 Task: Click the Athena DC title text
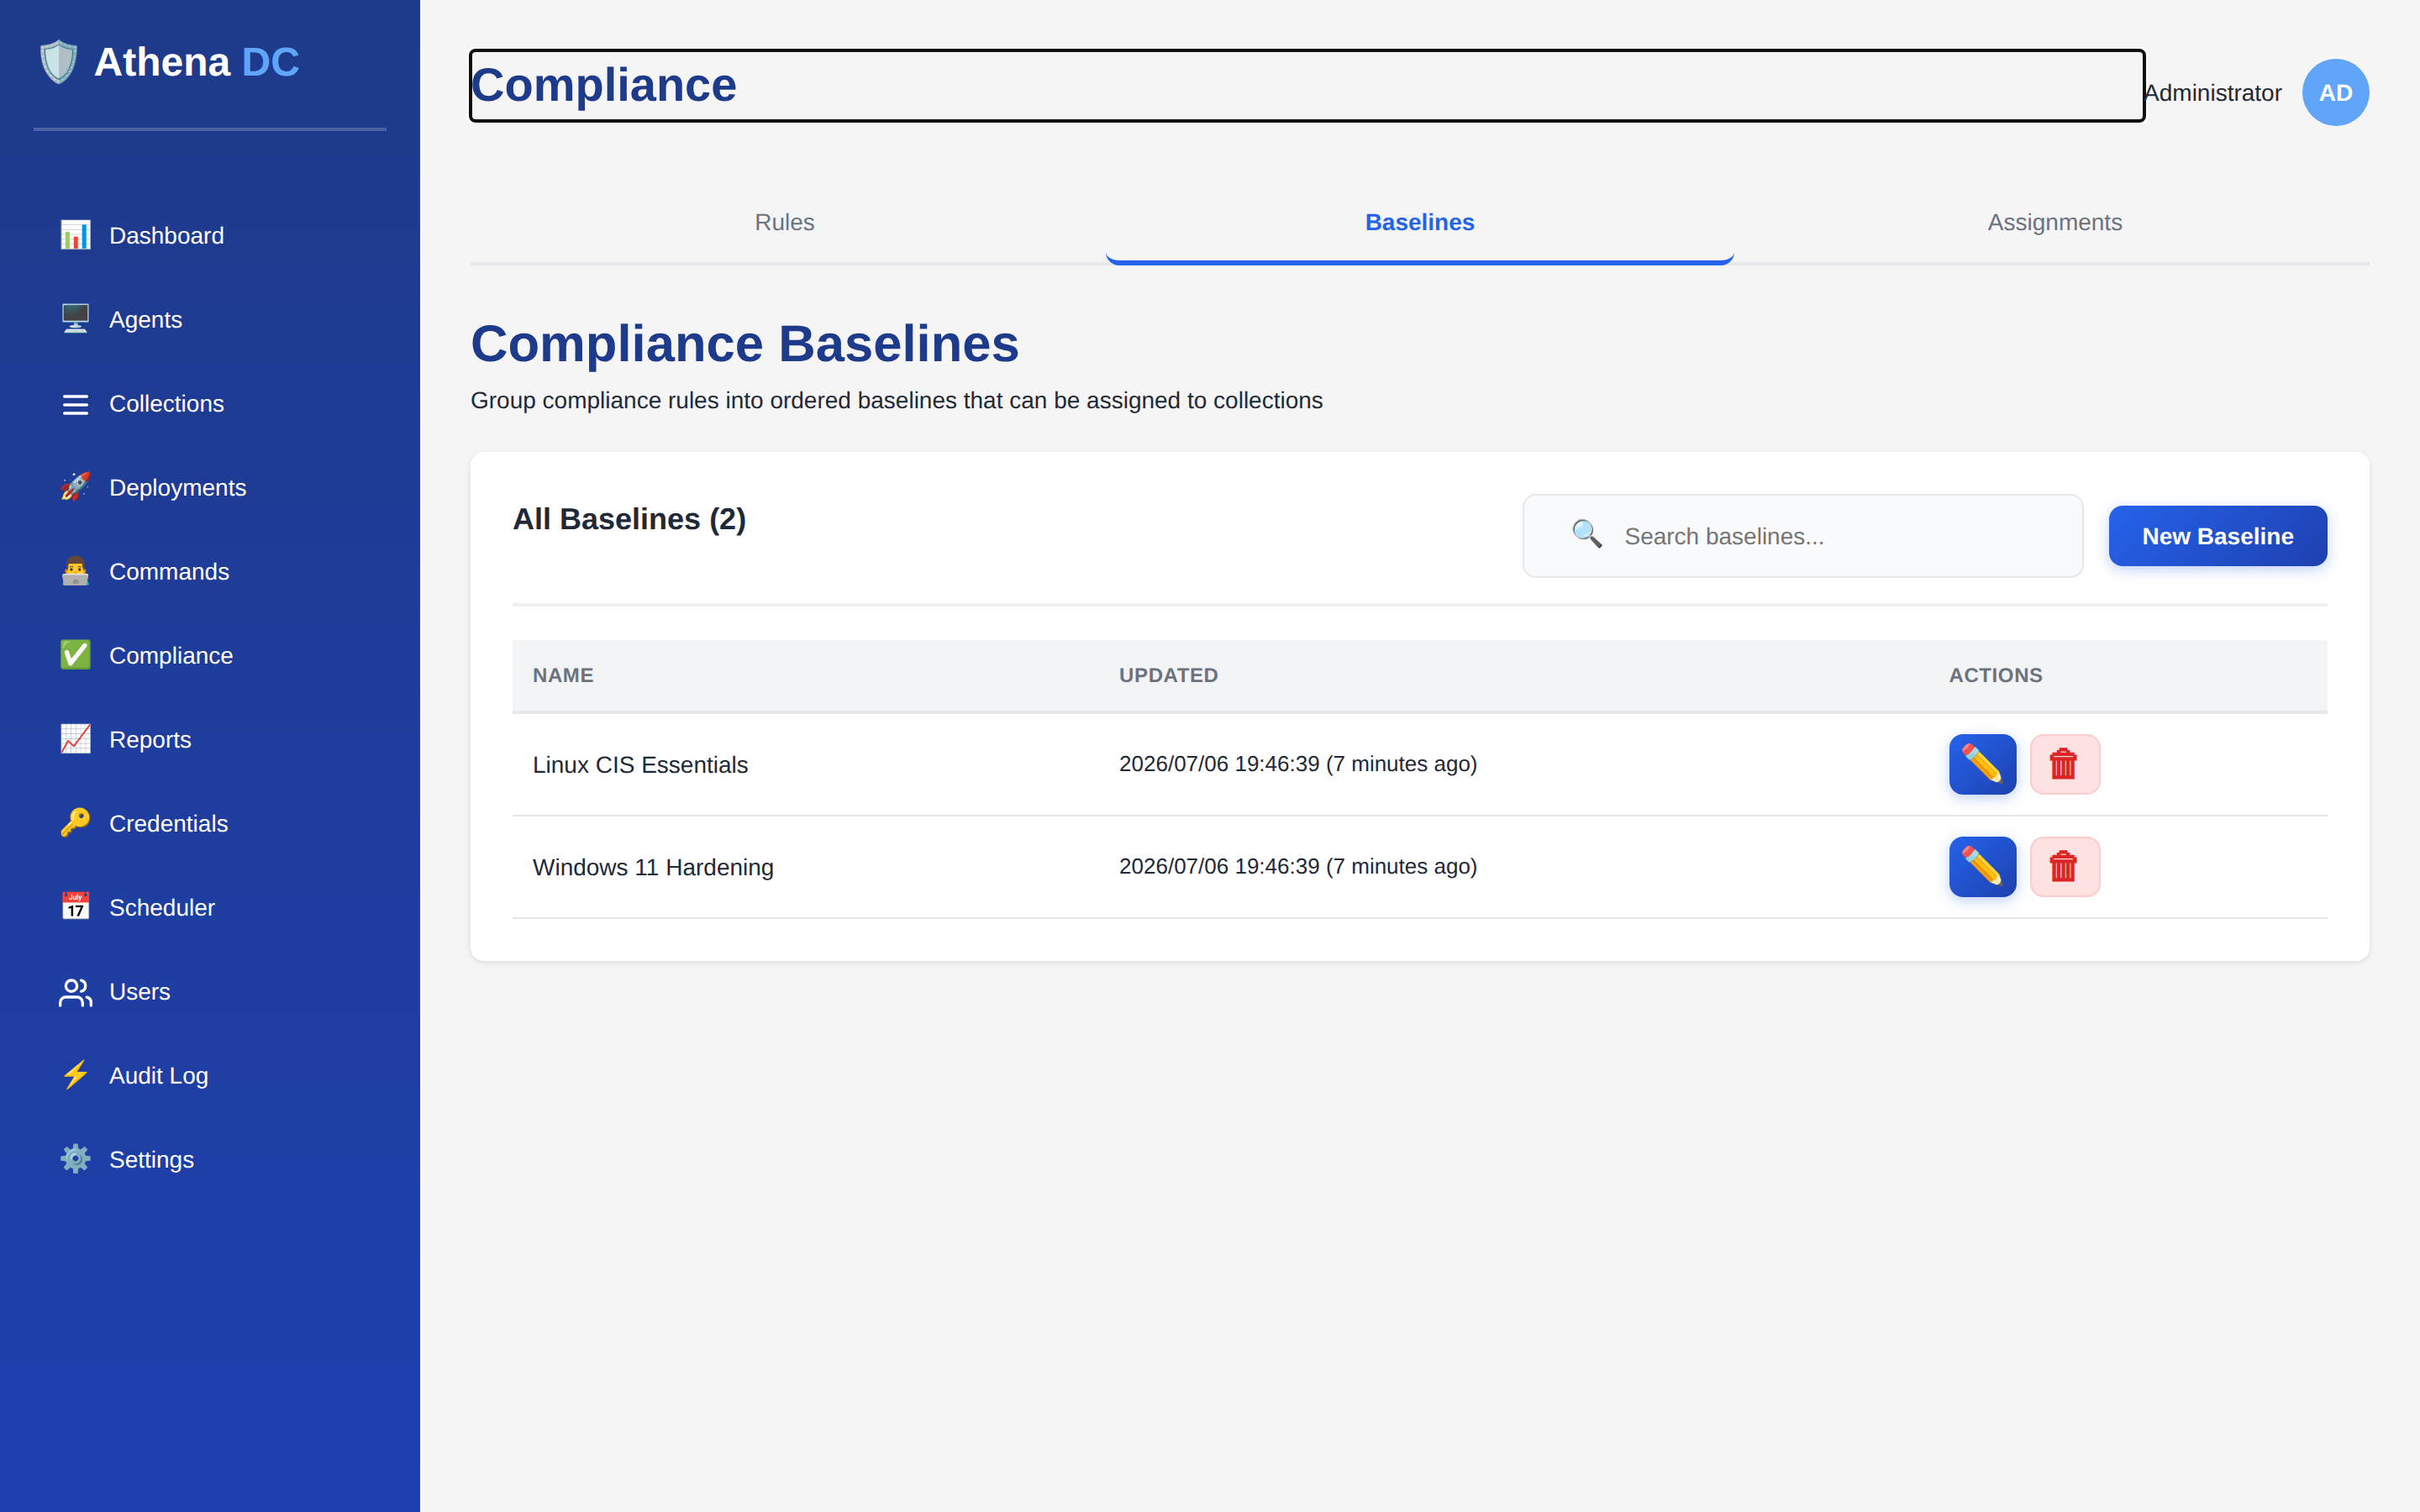pyautogui.click(x=197, y=62)
